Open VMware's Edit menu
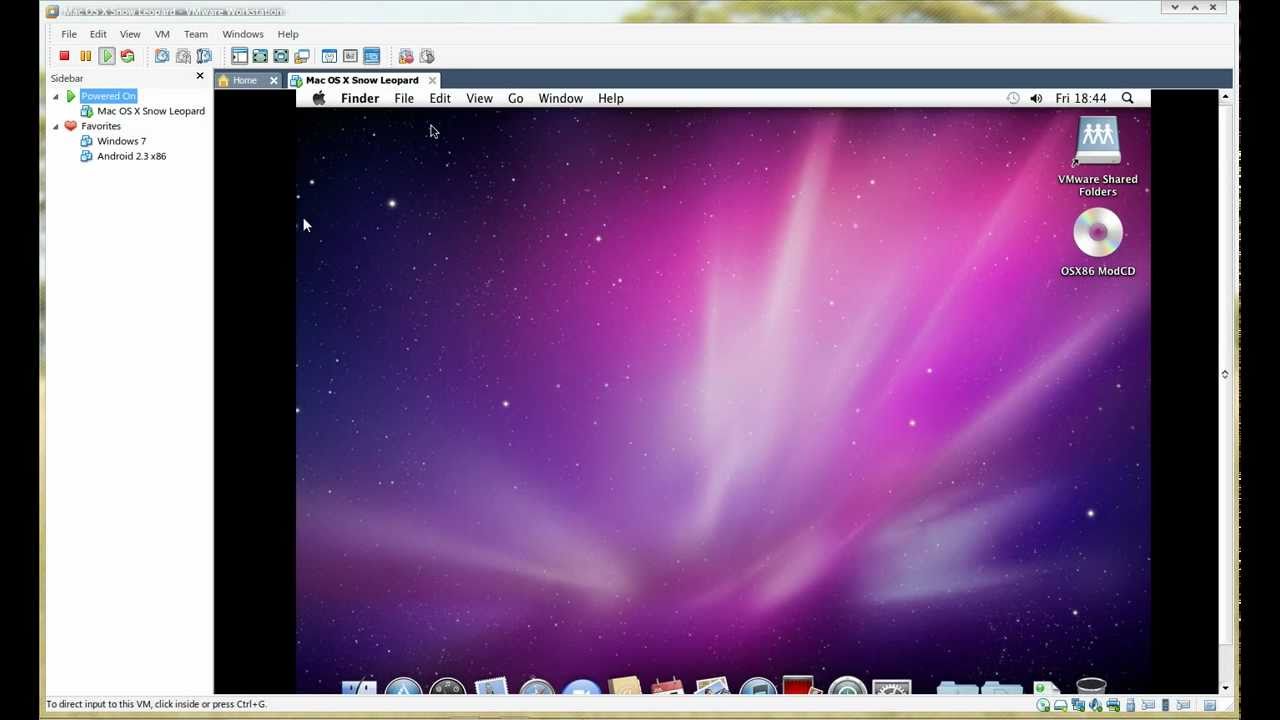 click(x=98, y=34)
